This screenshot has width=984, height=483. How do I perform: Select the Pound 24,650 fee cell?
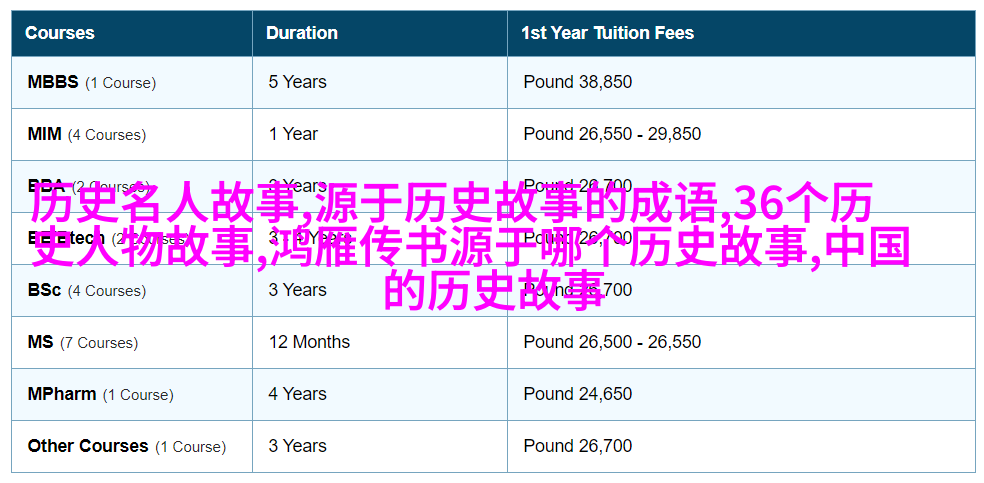point(577,394)
